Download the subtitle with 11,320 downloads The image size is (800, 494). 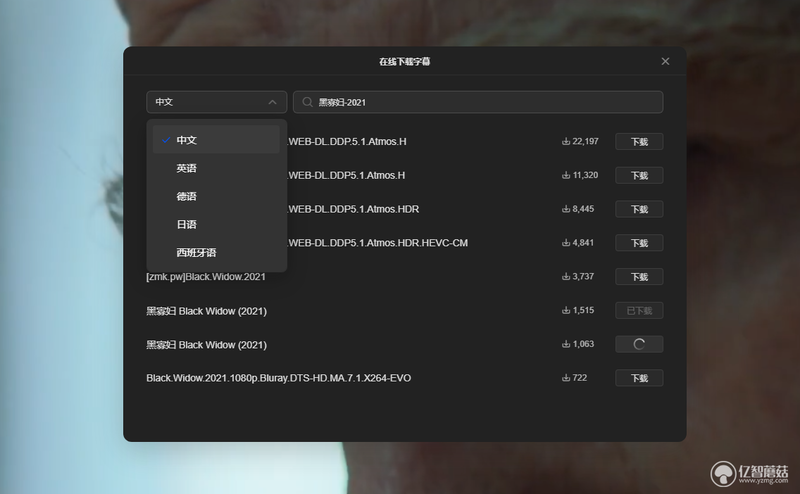coord(639,176)
